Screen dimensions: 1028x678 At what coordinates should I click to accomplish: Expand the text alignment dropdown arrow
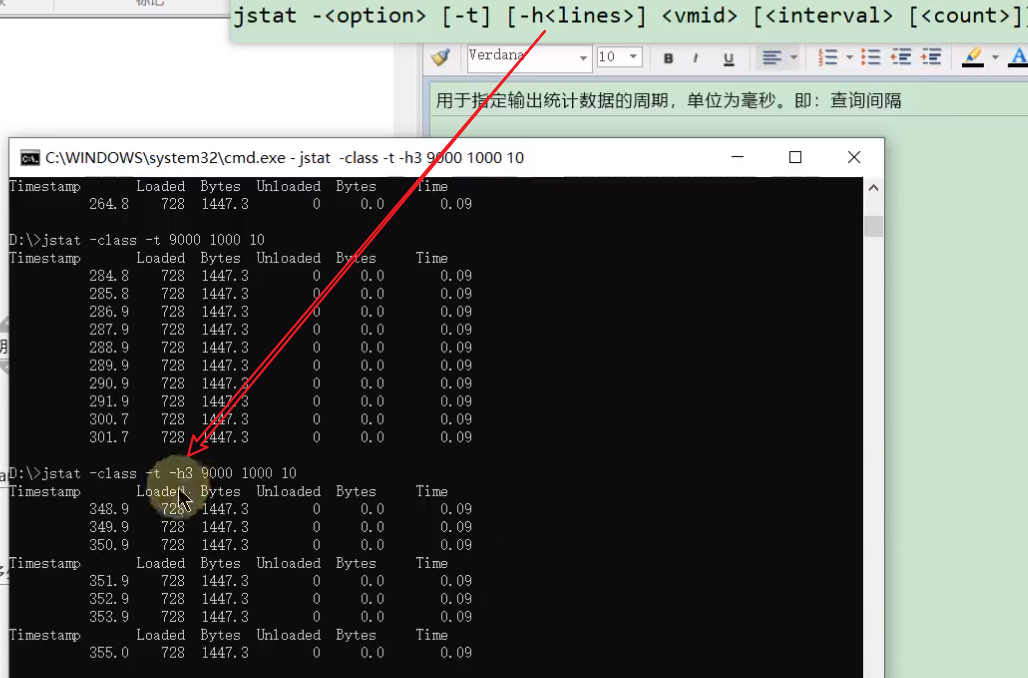coord(793,58)
